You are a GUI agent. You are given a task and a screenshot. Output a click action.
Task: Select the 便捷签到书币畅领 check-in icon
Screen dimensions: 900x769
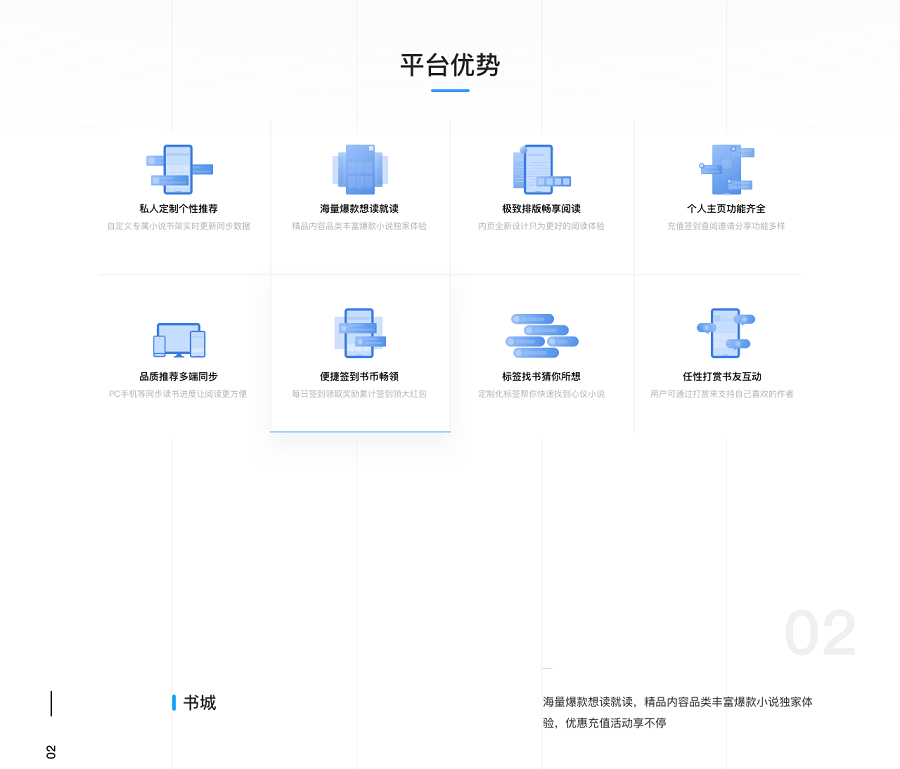(359, 333)
